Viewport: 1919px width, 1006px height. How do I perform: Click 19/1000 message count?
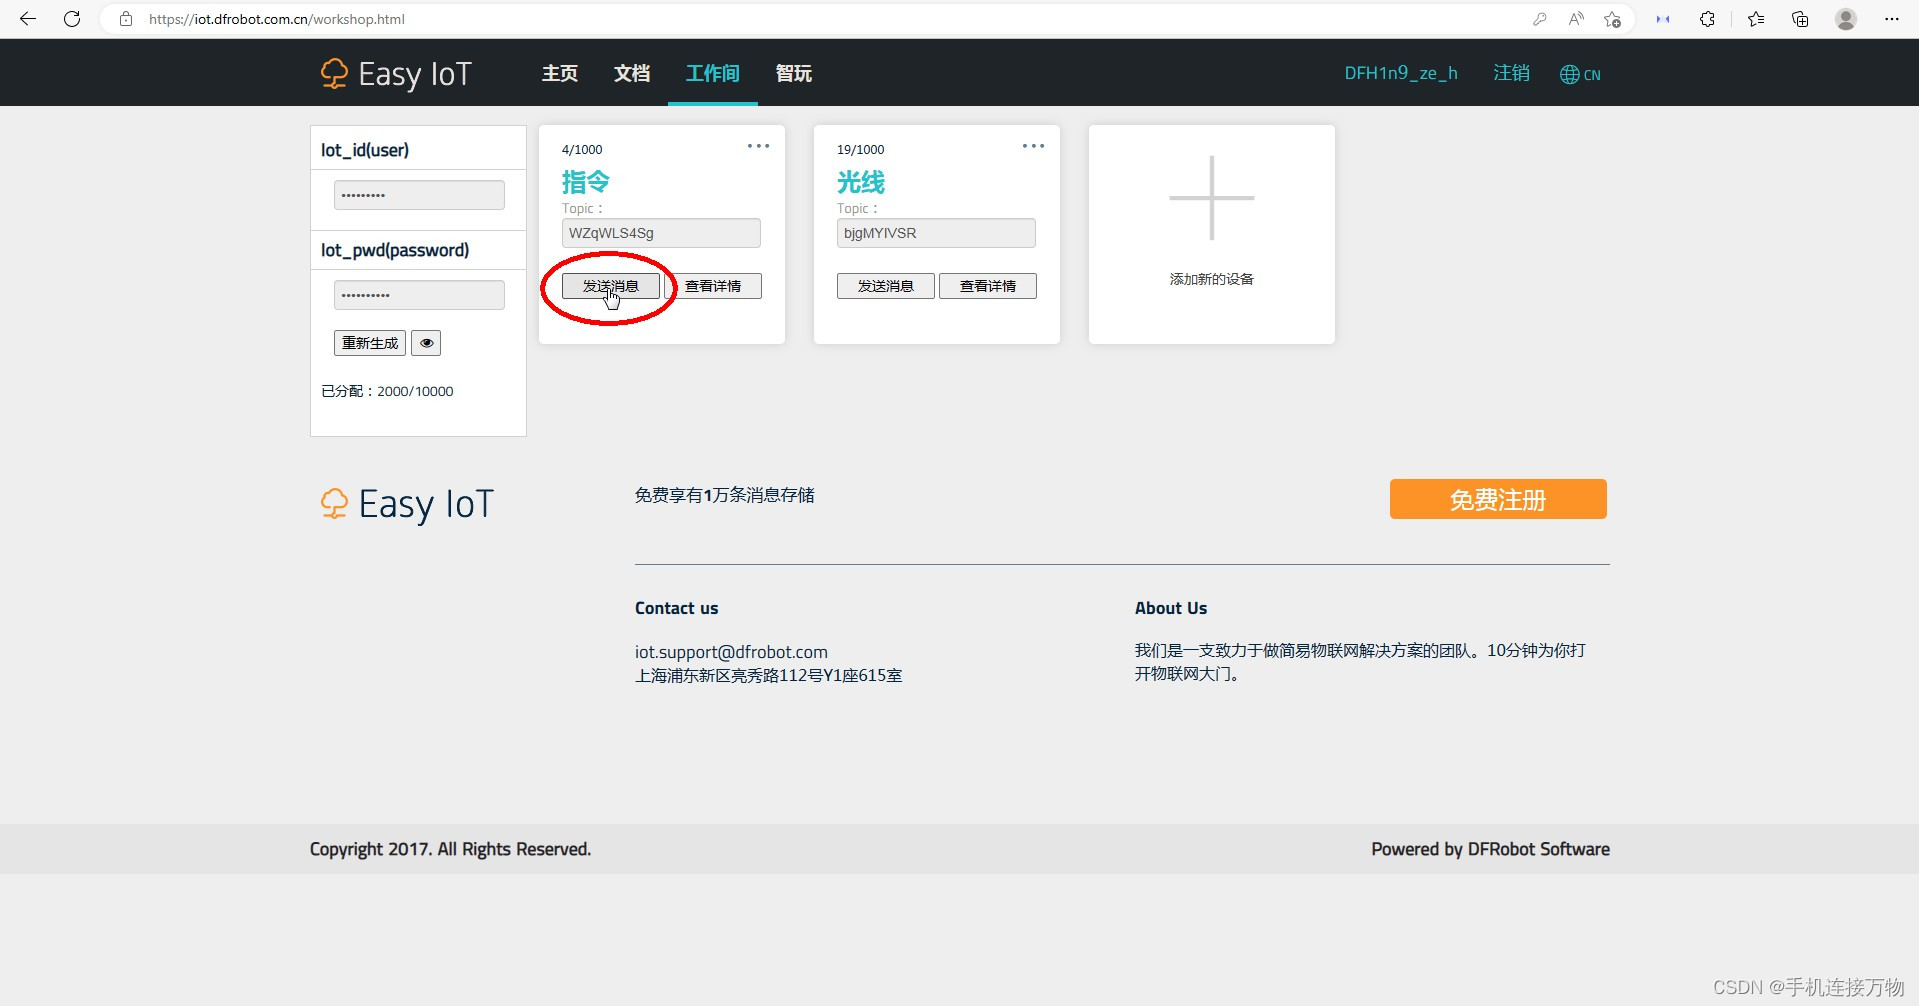861,150
